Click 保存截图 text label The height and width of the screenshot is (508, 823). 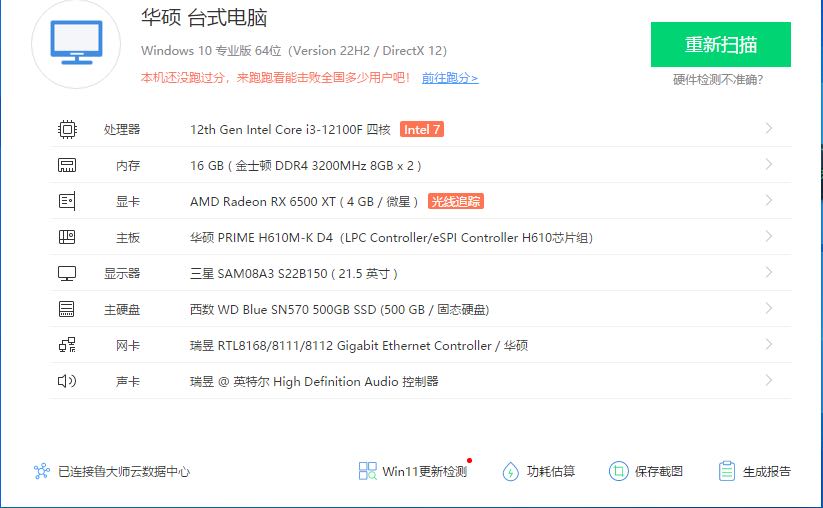point(659,471)
